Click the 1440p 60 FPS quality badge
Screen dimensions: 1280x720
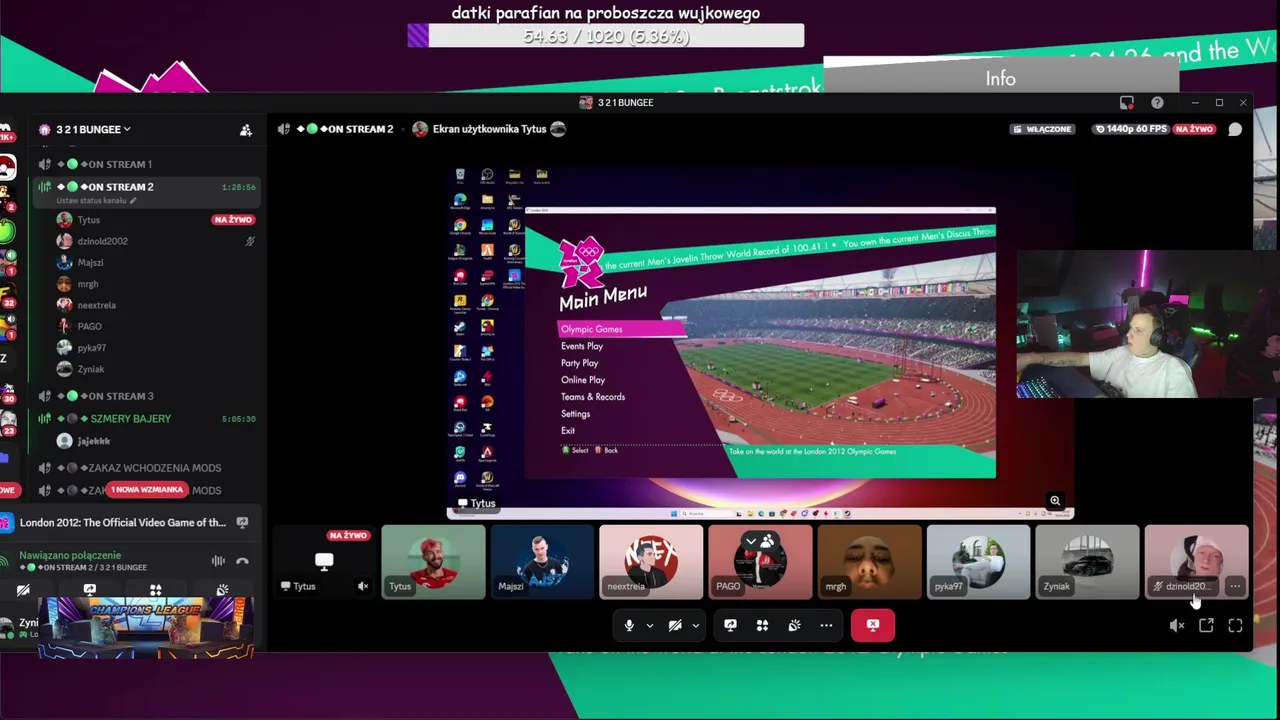coord(1132,129)
